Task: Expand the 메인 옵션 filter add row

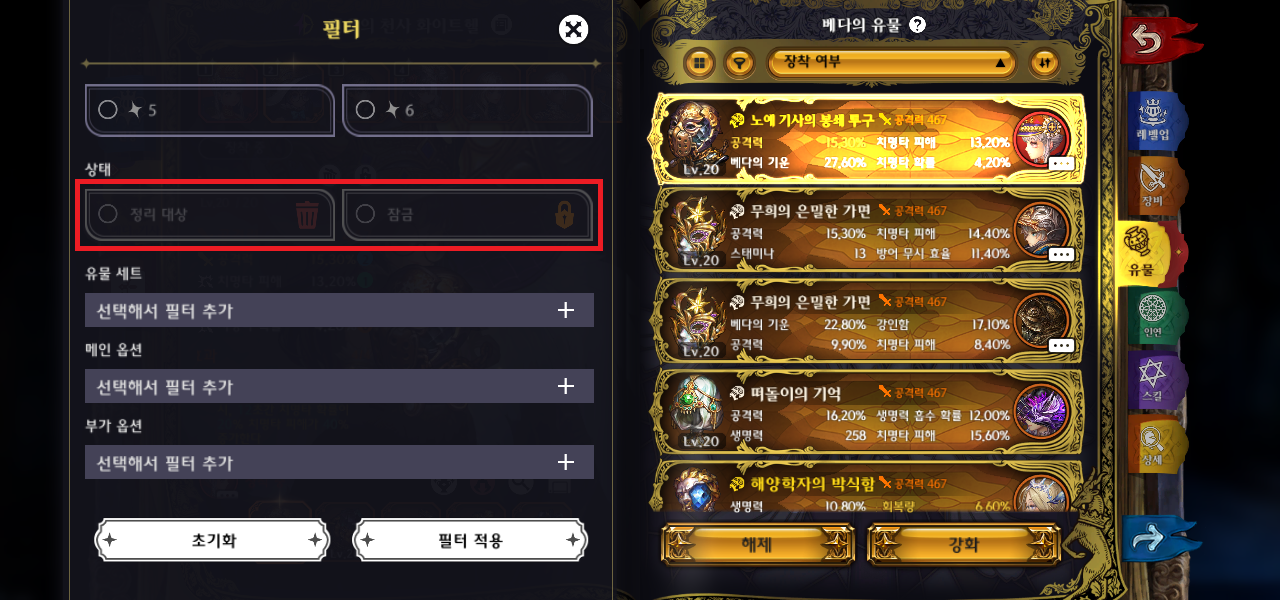Action: click(339, 387)
